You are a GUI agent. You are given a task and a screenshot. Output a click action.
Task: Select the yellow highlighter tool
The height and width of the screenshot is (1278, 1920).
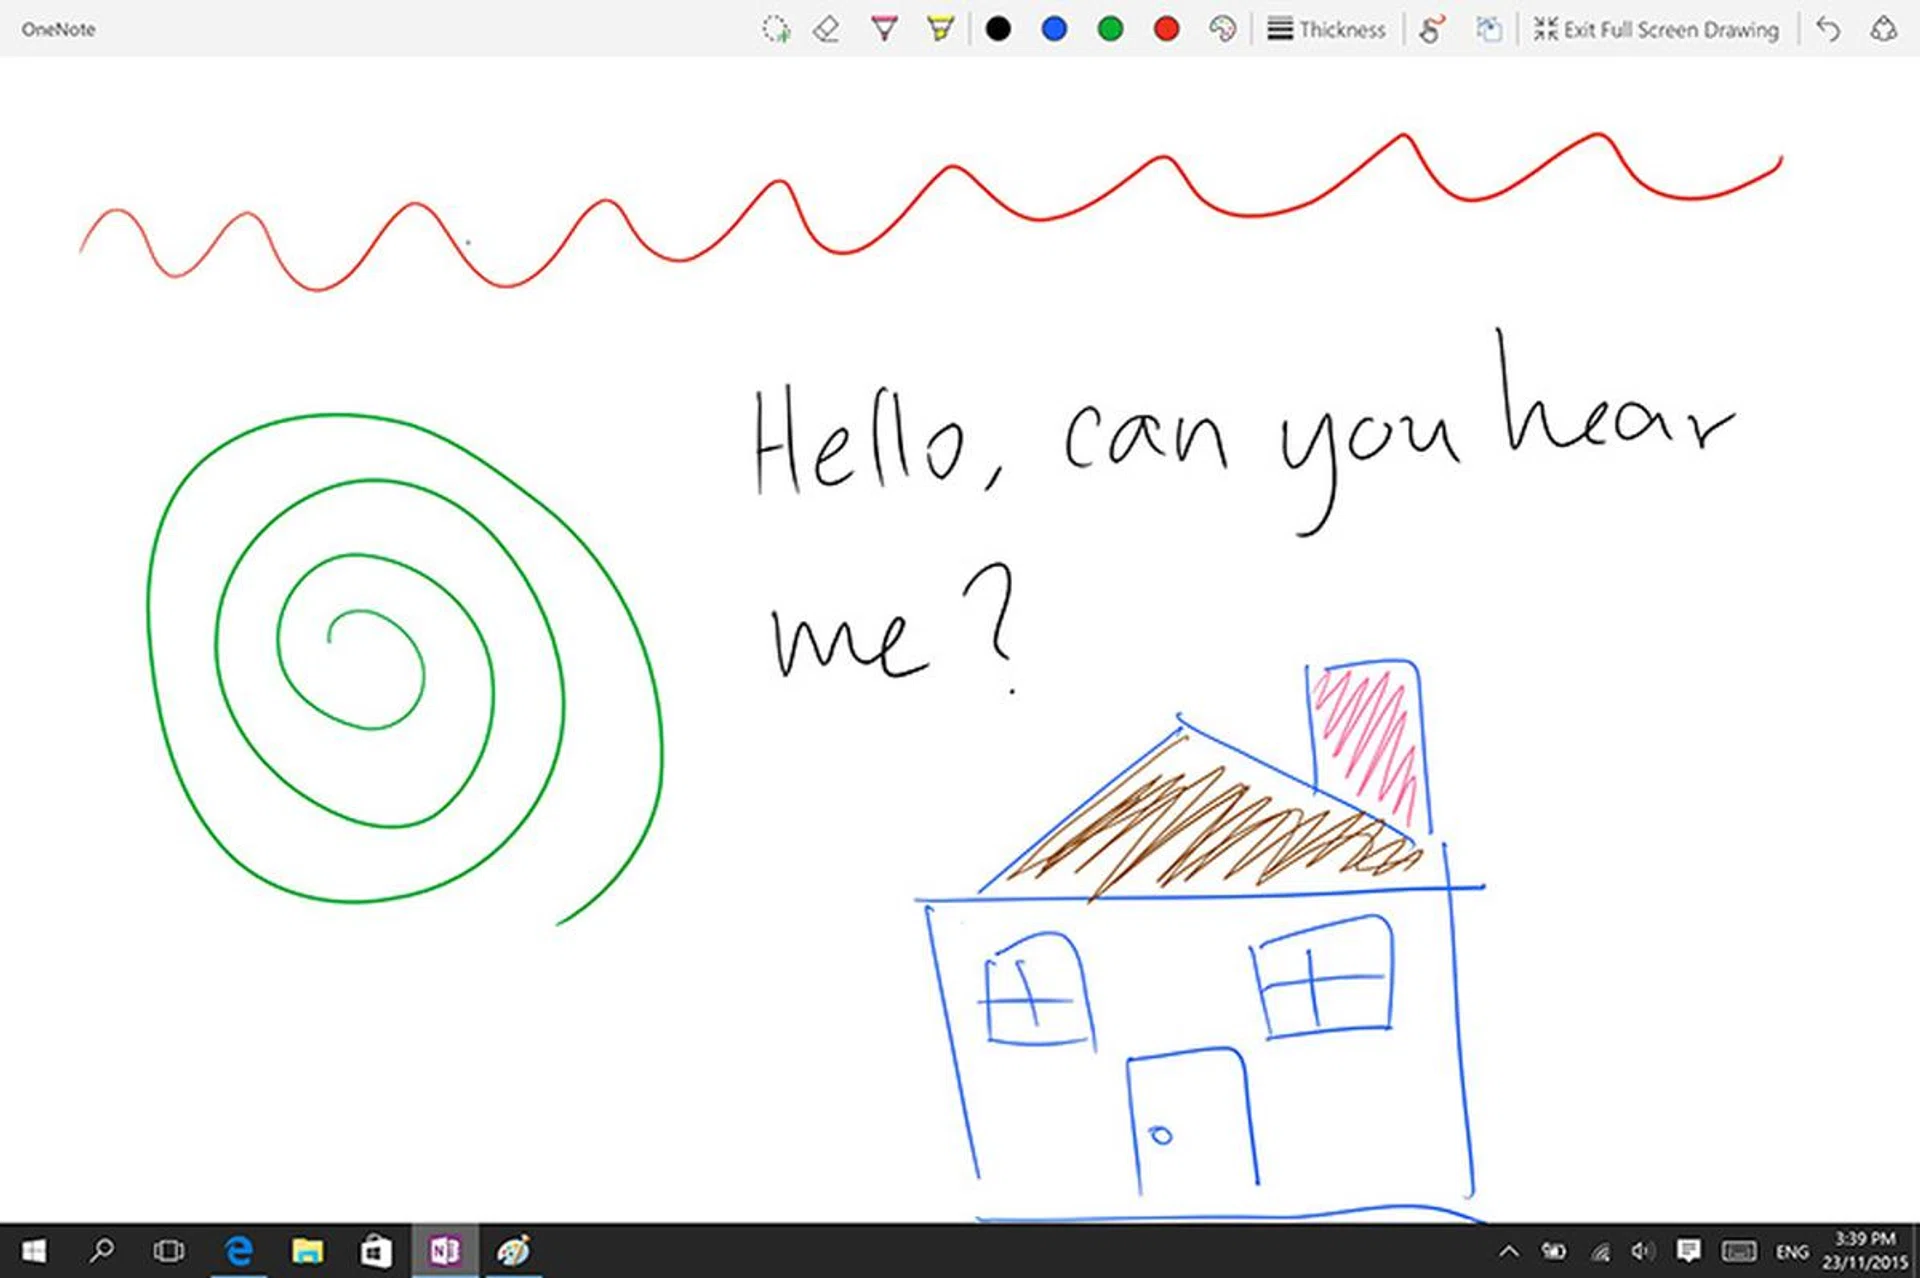940,29
